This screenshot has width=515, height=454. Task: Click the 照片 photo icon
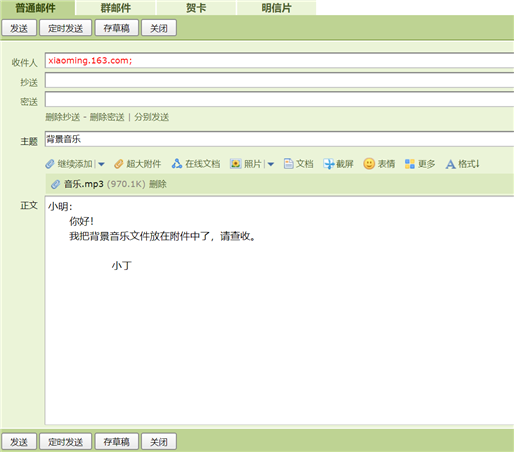(x=235, y=164)
